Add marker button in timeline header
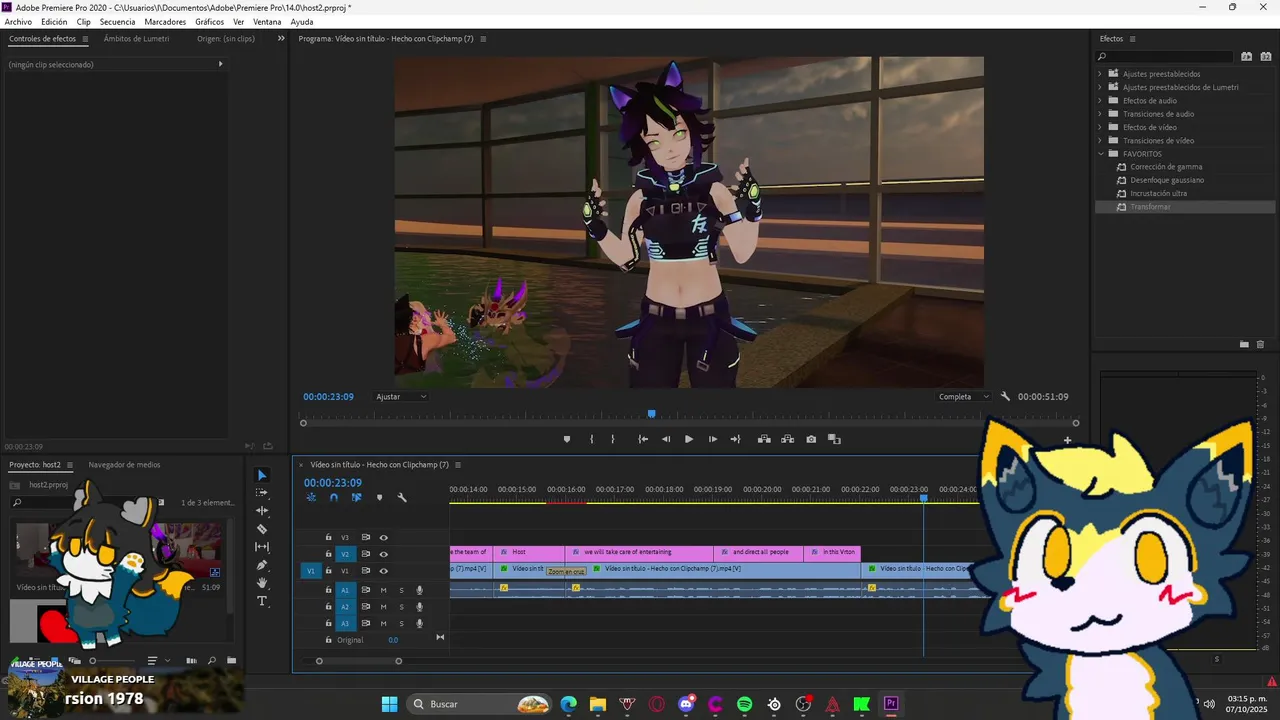This screenshot has width=1280, height=720. tap(379, 497)
